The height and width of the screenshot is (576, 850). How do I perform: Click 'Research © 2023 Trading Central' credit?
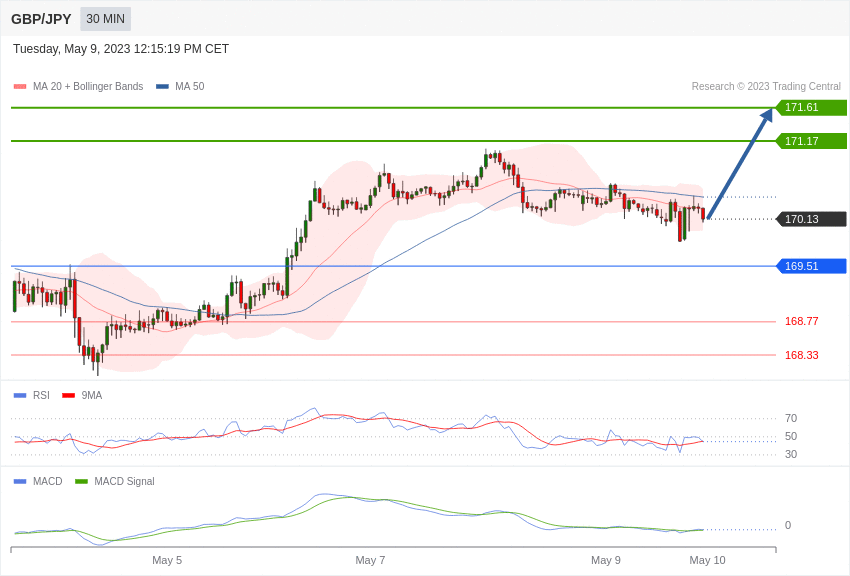coord(766,86)
